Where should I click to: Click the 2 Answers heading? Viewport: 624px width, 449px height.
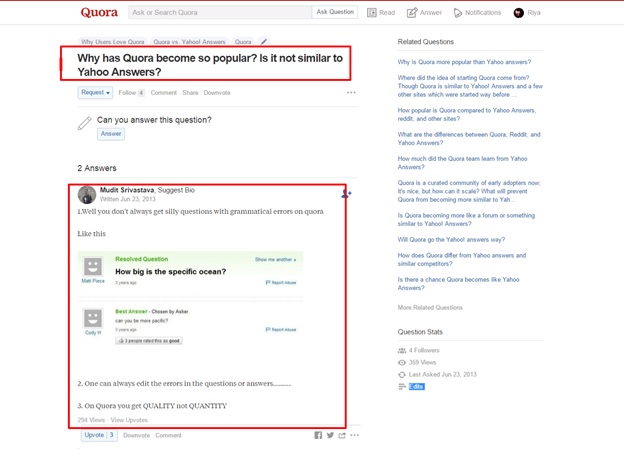[97, 168]
